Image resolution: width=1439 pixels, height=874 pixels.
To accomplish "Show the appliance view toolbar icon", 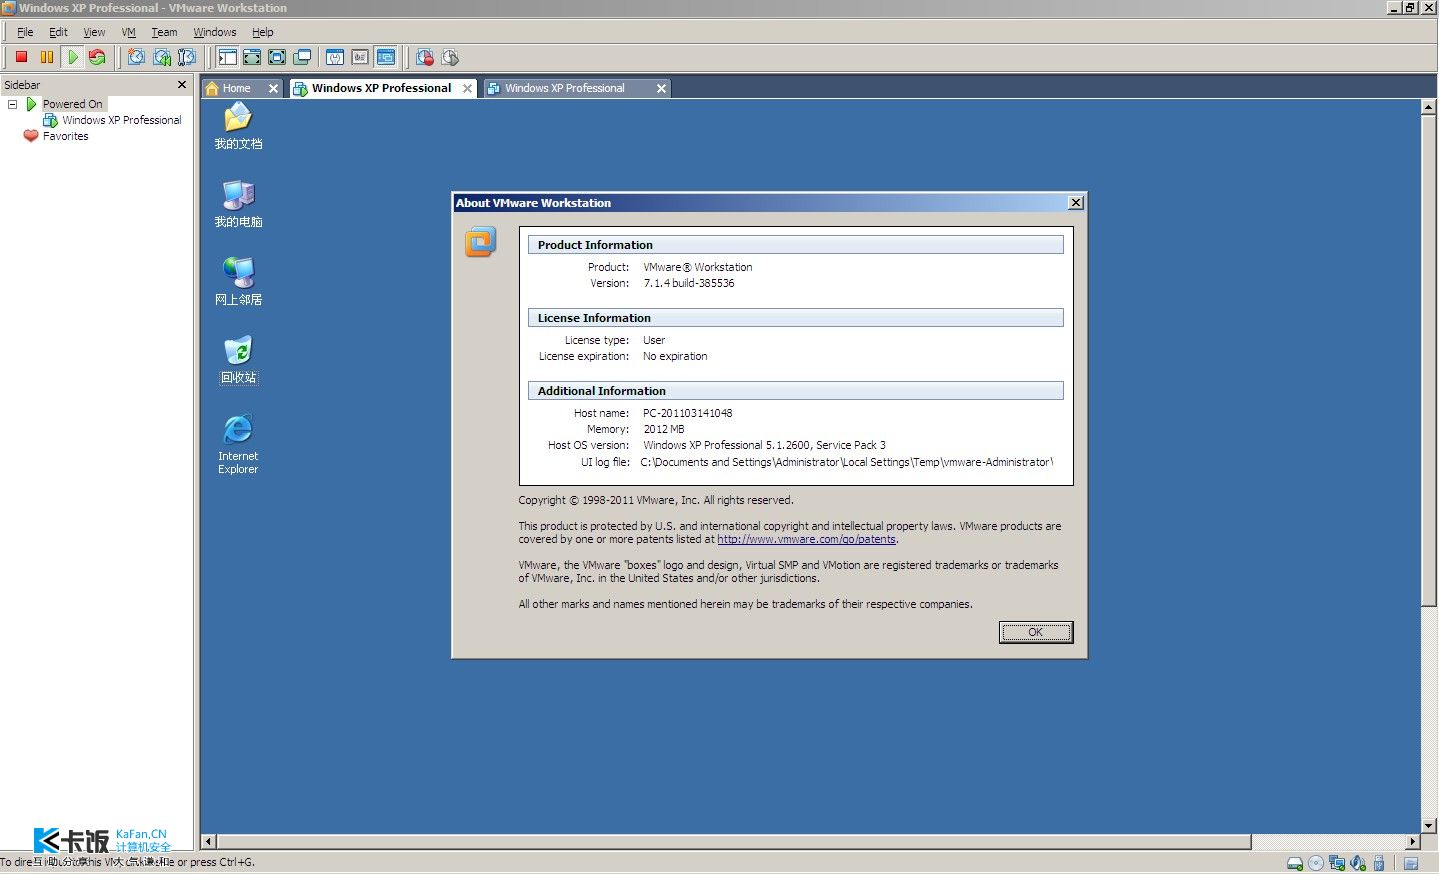I will (x=360, y=57).
